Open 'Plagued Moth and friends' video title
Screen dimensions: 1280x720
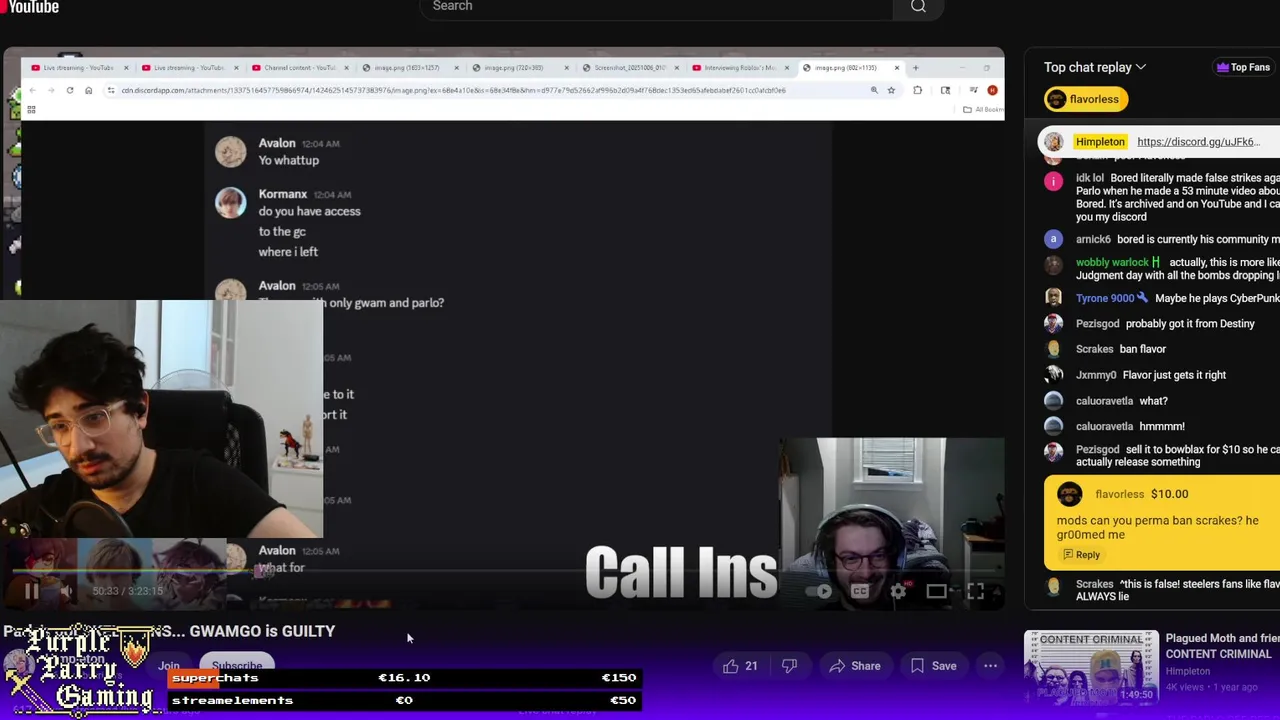tap(1223, 646)
